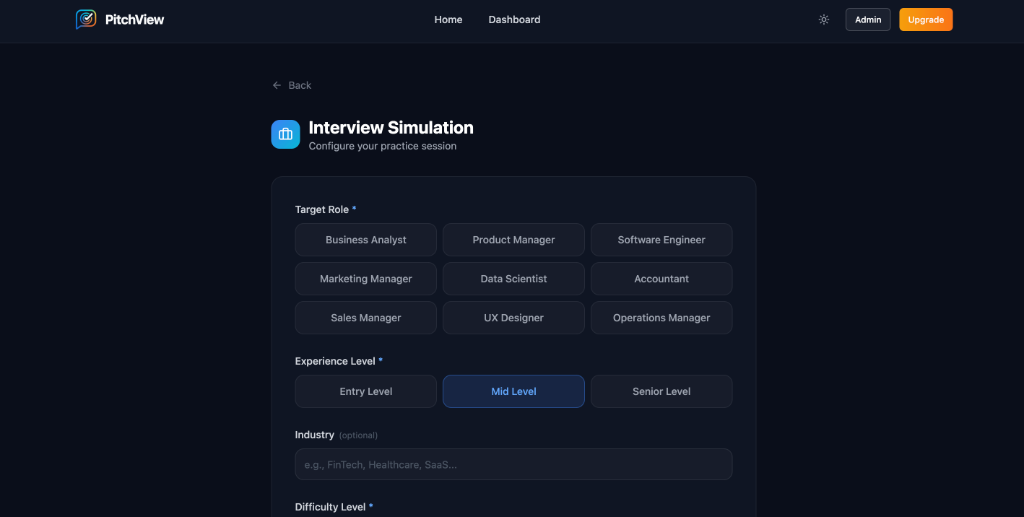Screen dimensions: 1024x517
Task: Click the Target Role label
Action: click(x=322, y=210)
